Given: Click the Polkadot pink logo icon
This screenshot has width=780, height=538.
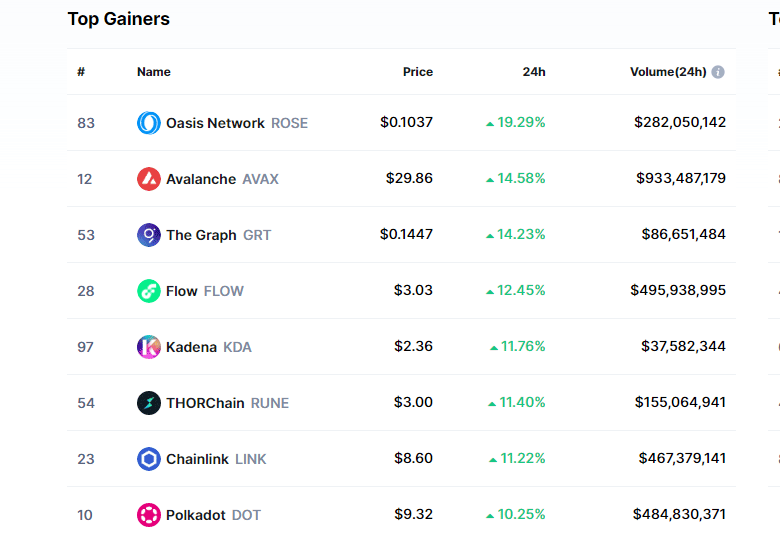Looking at the screenshot, I should (148, 515).
